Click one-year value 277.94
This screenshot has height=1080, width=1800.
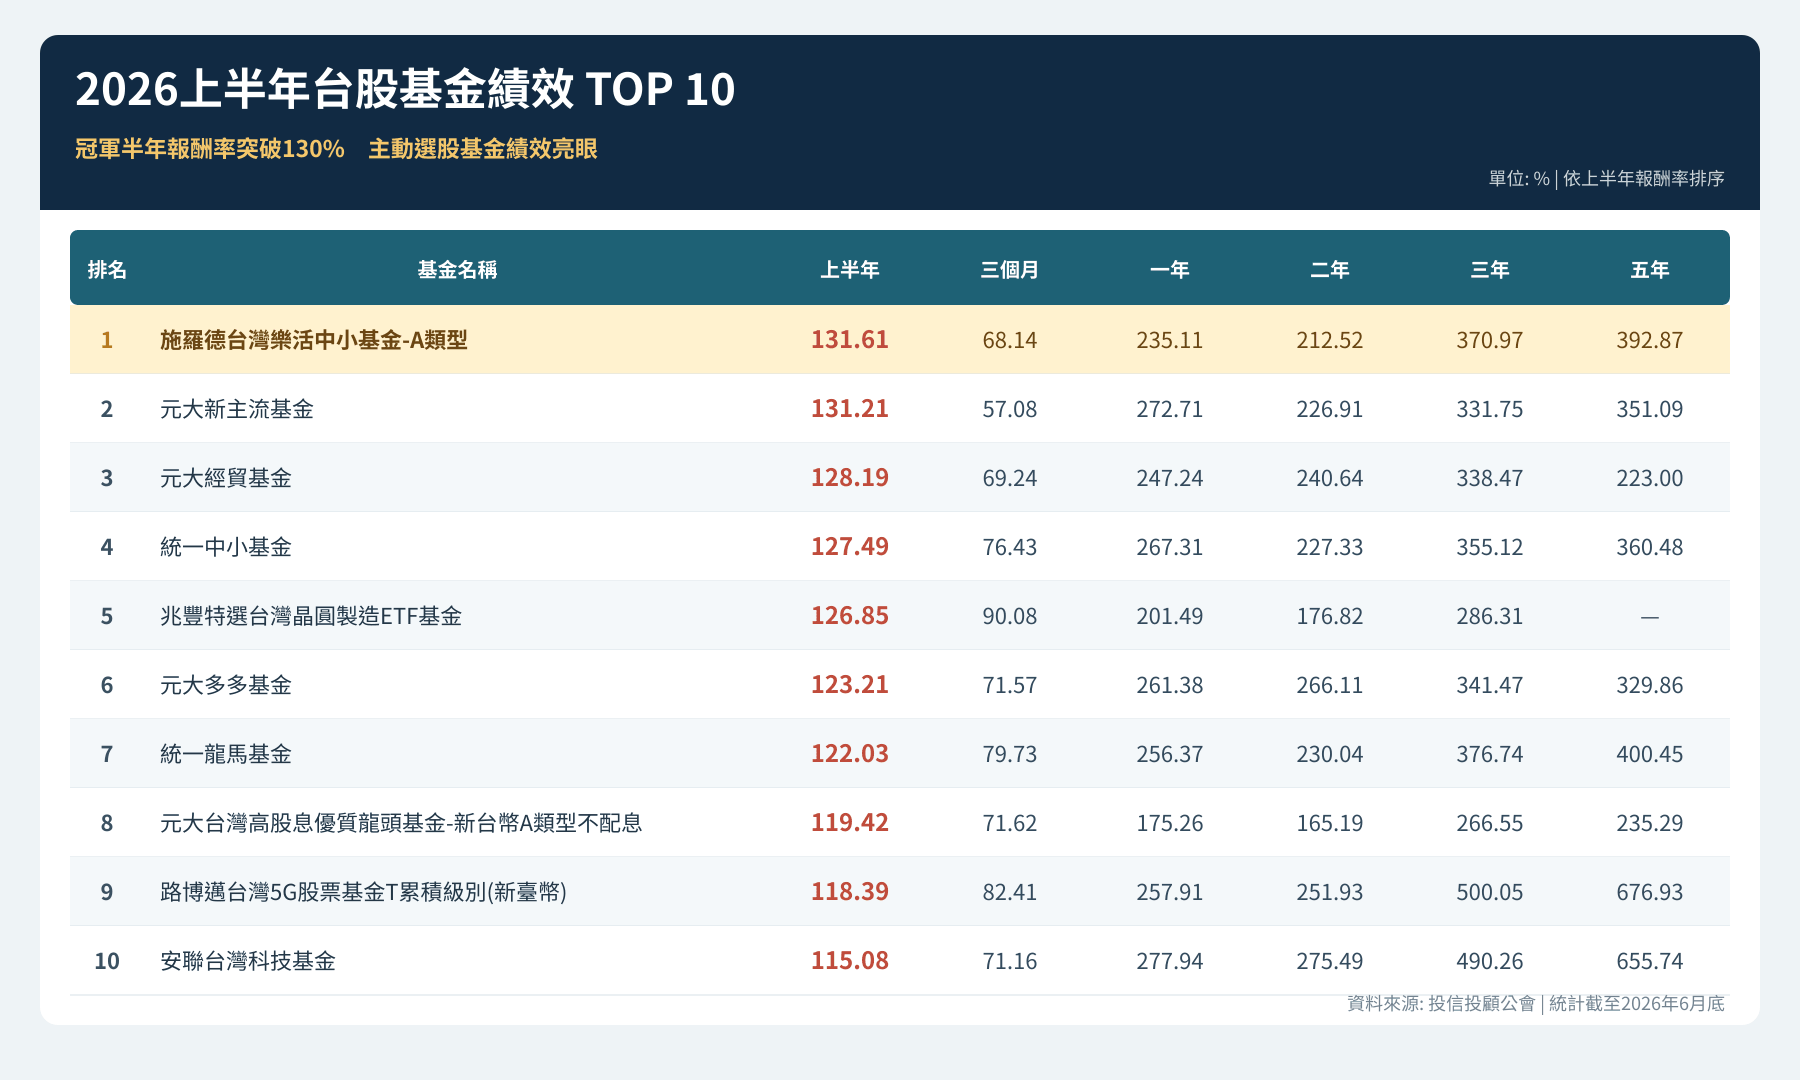1170,961
